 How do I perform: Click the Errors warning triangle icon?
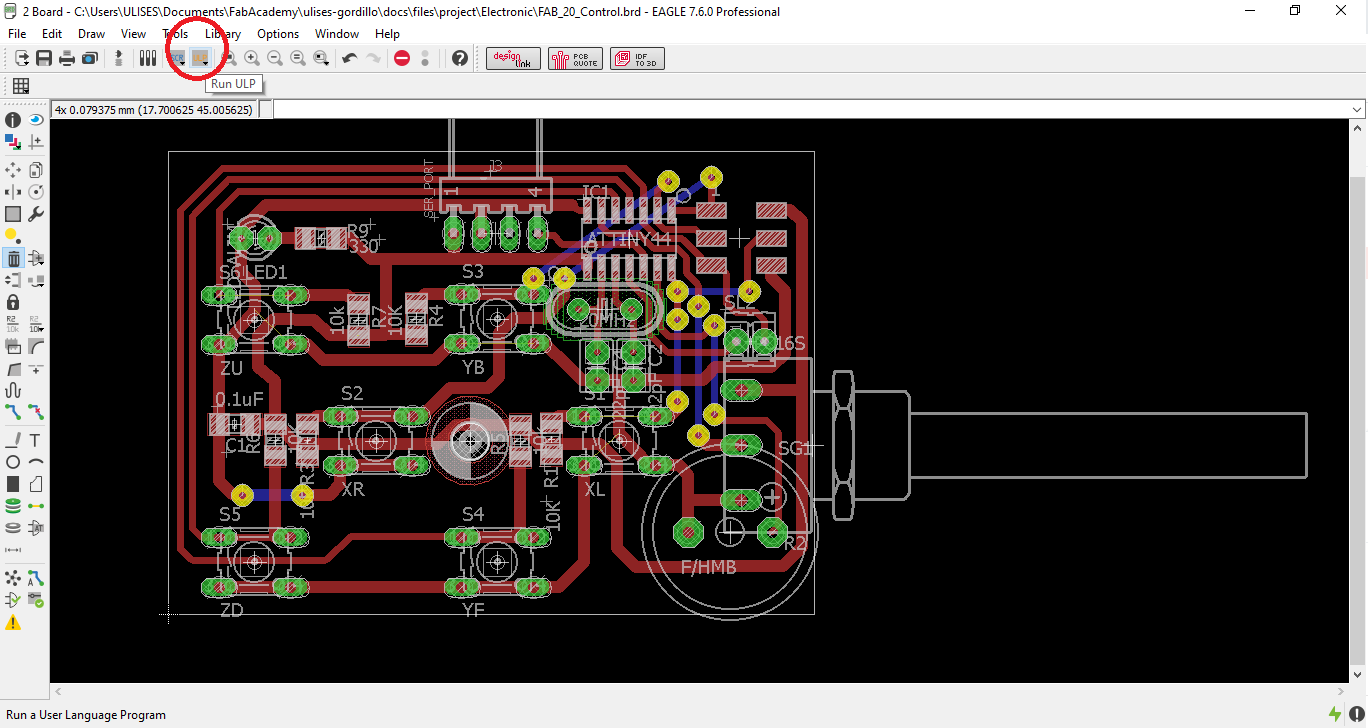[13, 622]
